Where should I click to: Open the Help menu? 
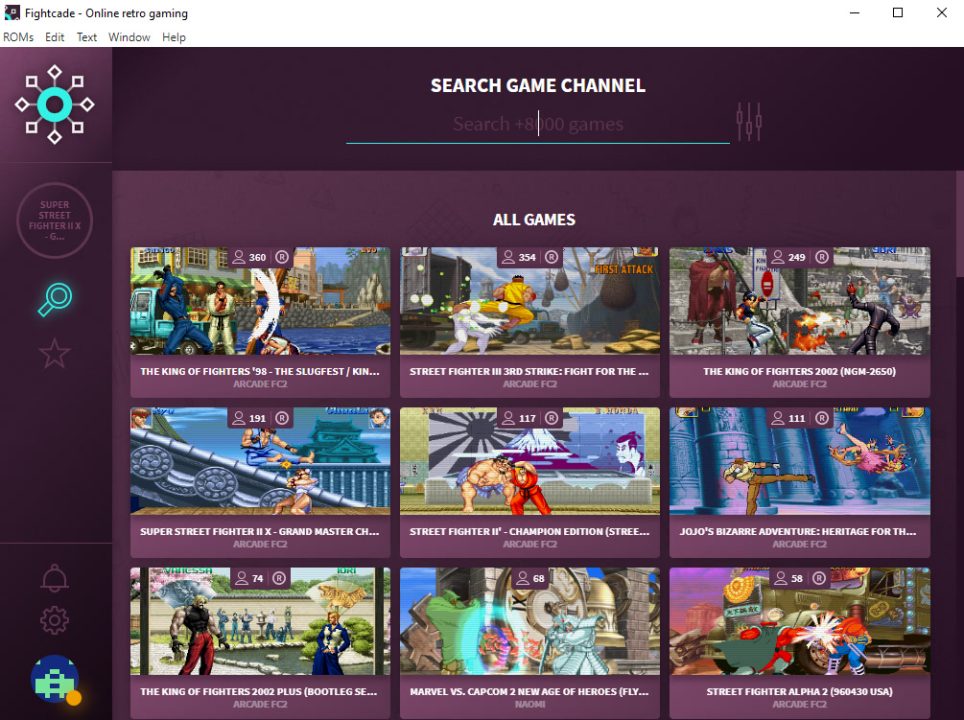click(x=174, y=37)
